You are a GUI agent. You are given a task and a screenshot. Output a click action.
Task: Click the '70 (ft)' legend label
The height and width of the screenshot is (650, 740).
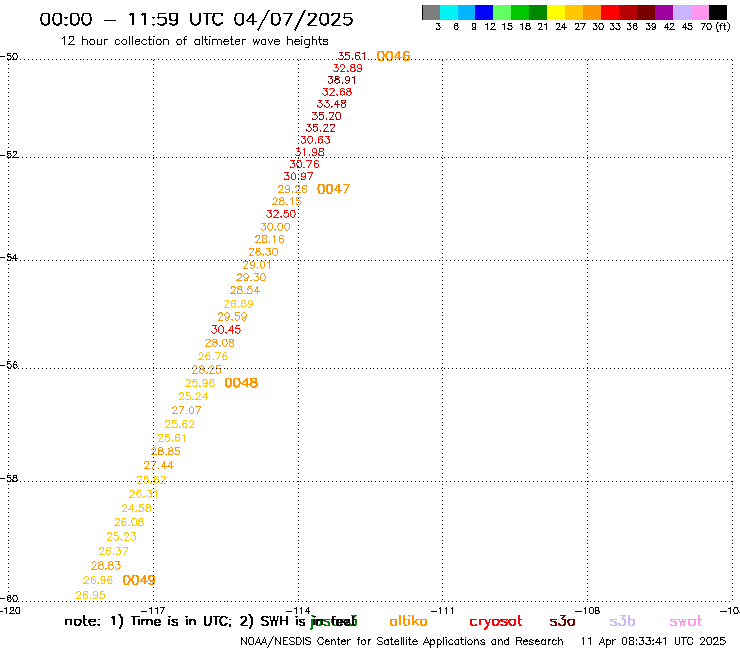[x=715, y=27]
